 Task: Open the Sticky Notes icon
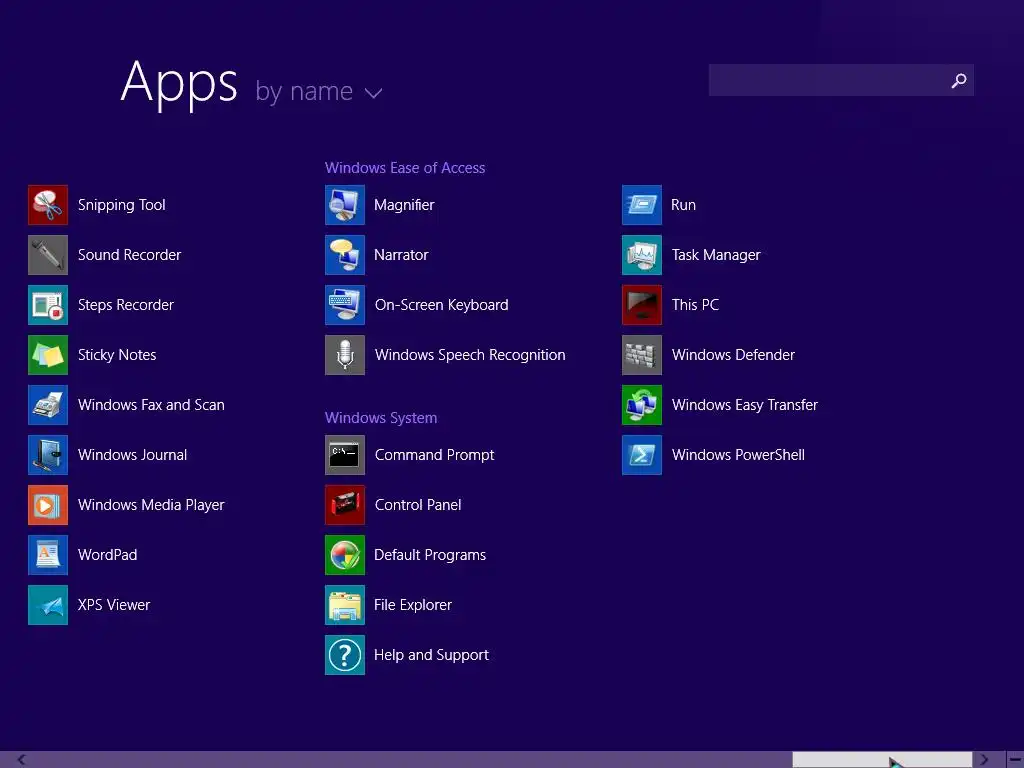click(48, 355)
